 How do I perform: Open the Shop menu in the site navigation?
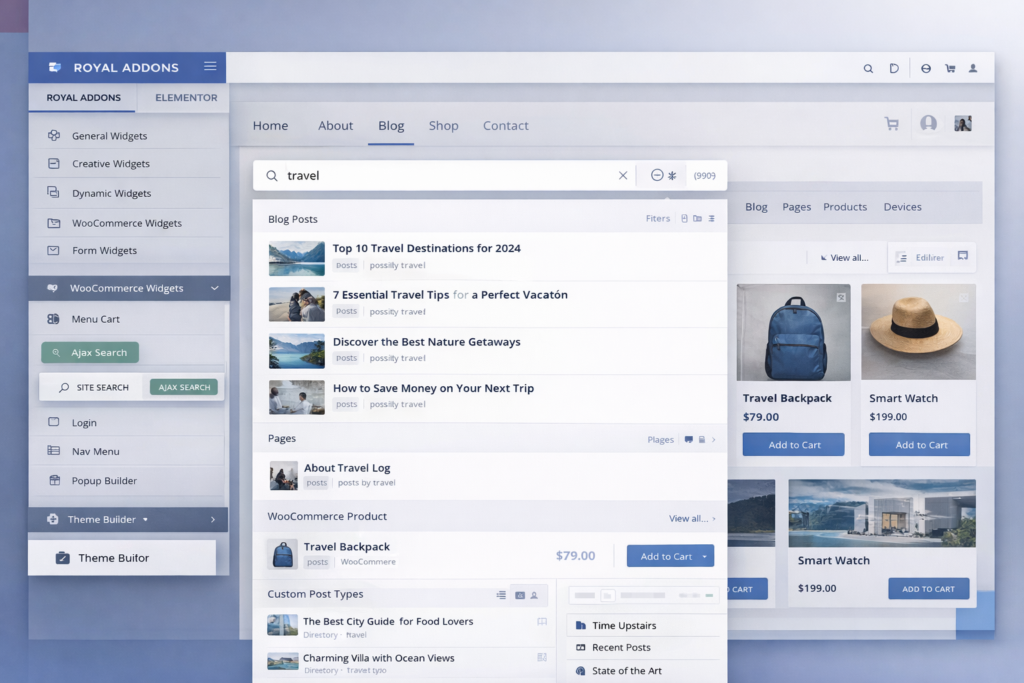coord(443,125)
